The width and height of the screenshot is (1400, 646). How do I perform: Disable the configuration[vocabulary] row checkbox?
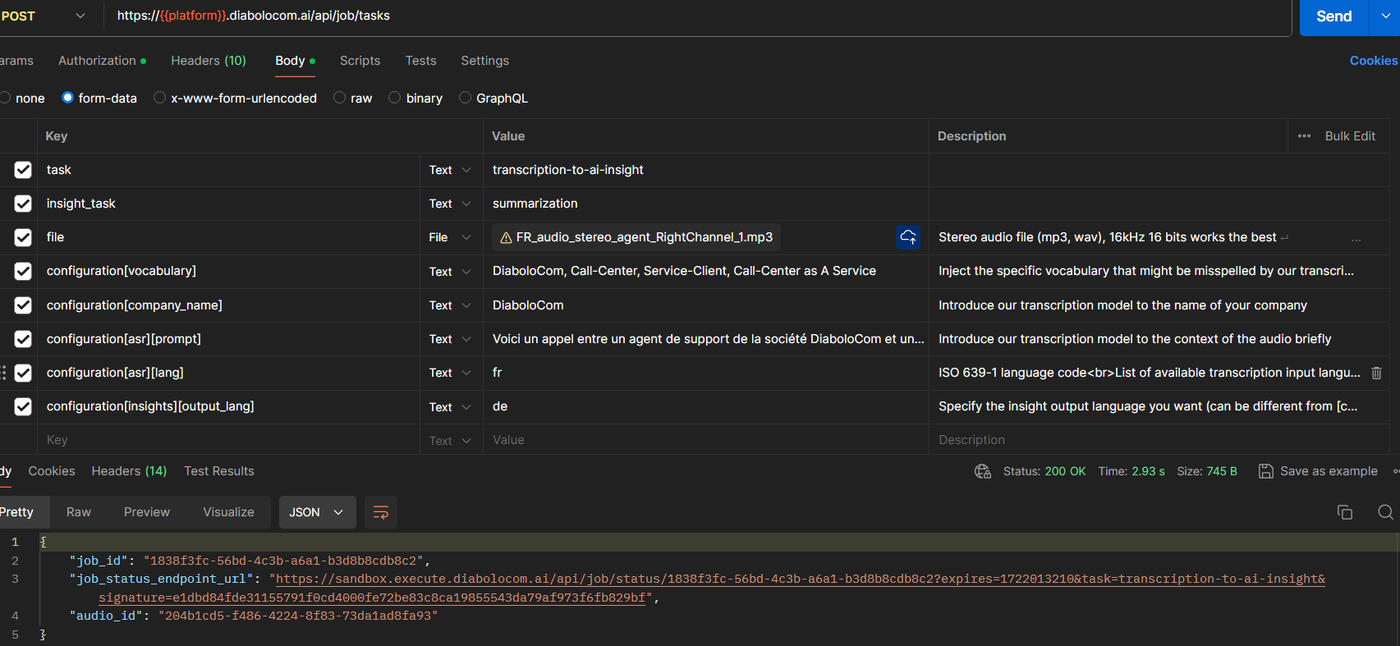[23, 272]
